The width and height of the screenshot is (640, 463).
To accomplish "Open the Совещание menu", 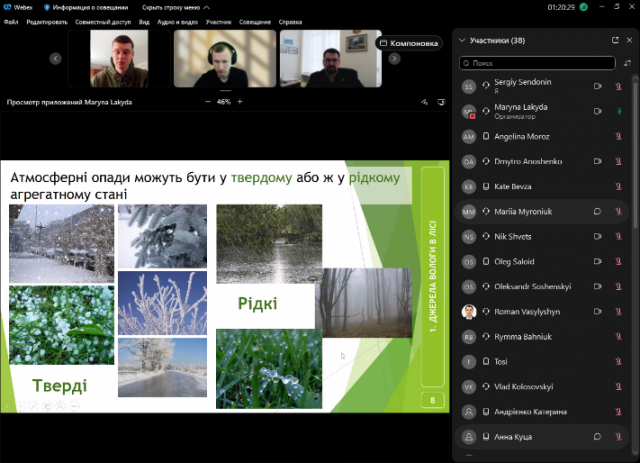I will [x=255, y=22].
